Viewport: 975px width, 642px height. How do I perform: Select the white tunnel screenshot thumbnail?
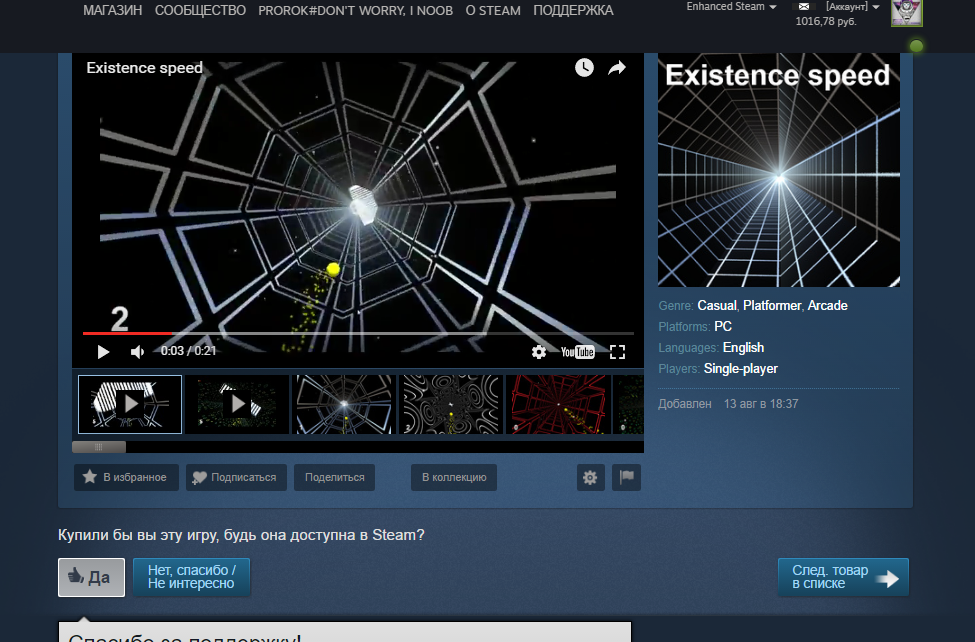click(344, 404)
